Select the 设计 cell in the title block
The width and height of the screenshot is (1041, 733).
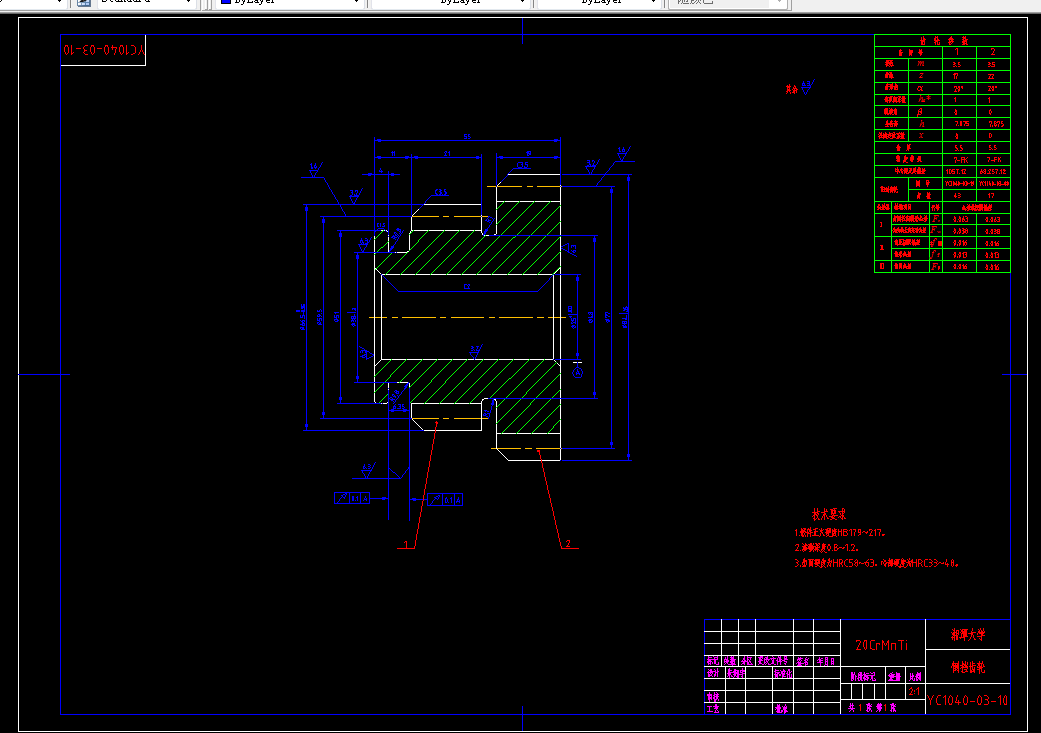click(x=713, y=673)
